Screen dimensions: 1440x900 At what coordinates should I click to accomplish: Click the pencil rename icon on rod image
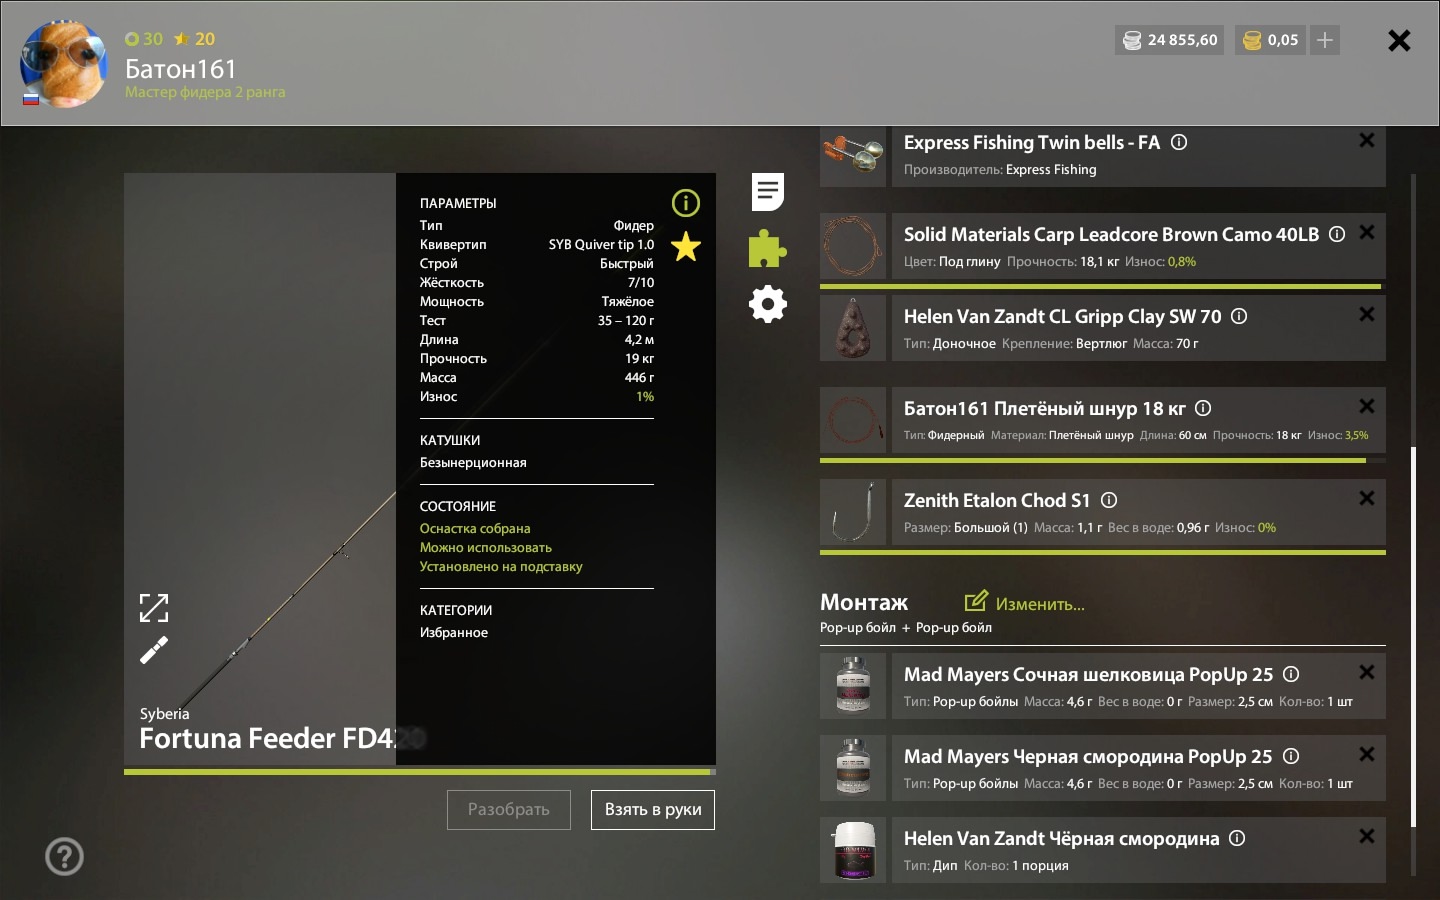click(x=154, y=651)
